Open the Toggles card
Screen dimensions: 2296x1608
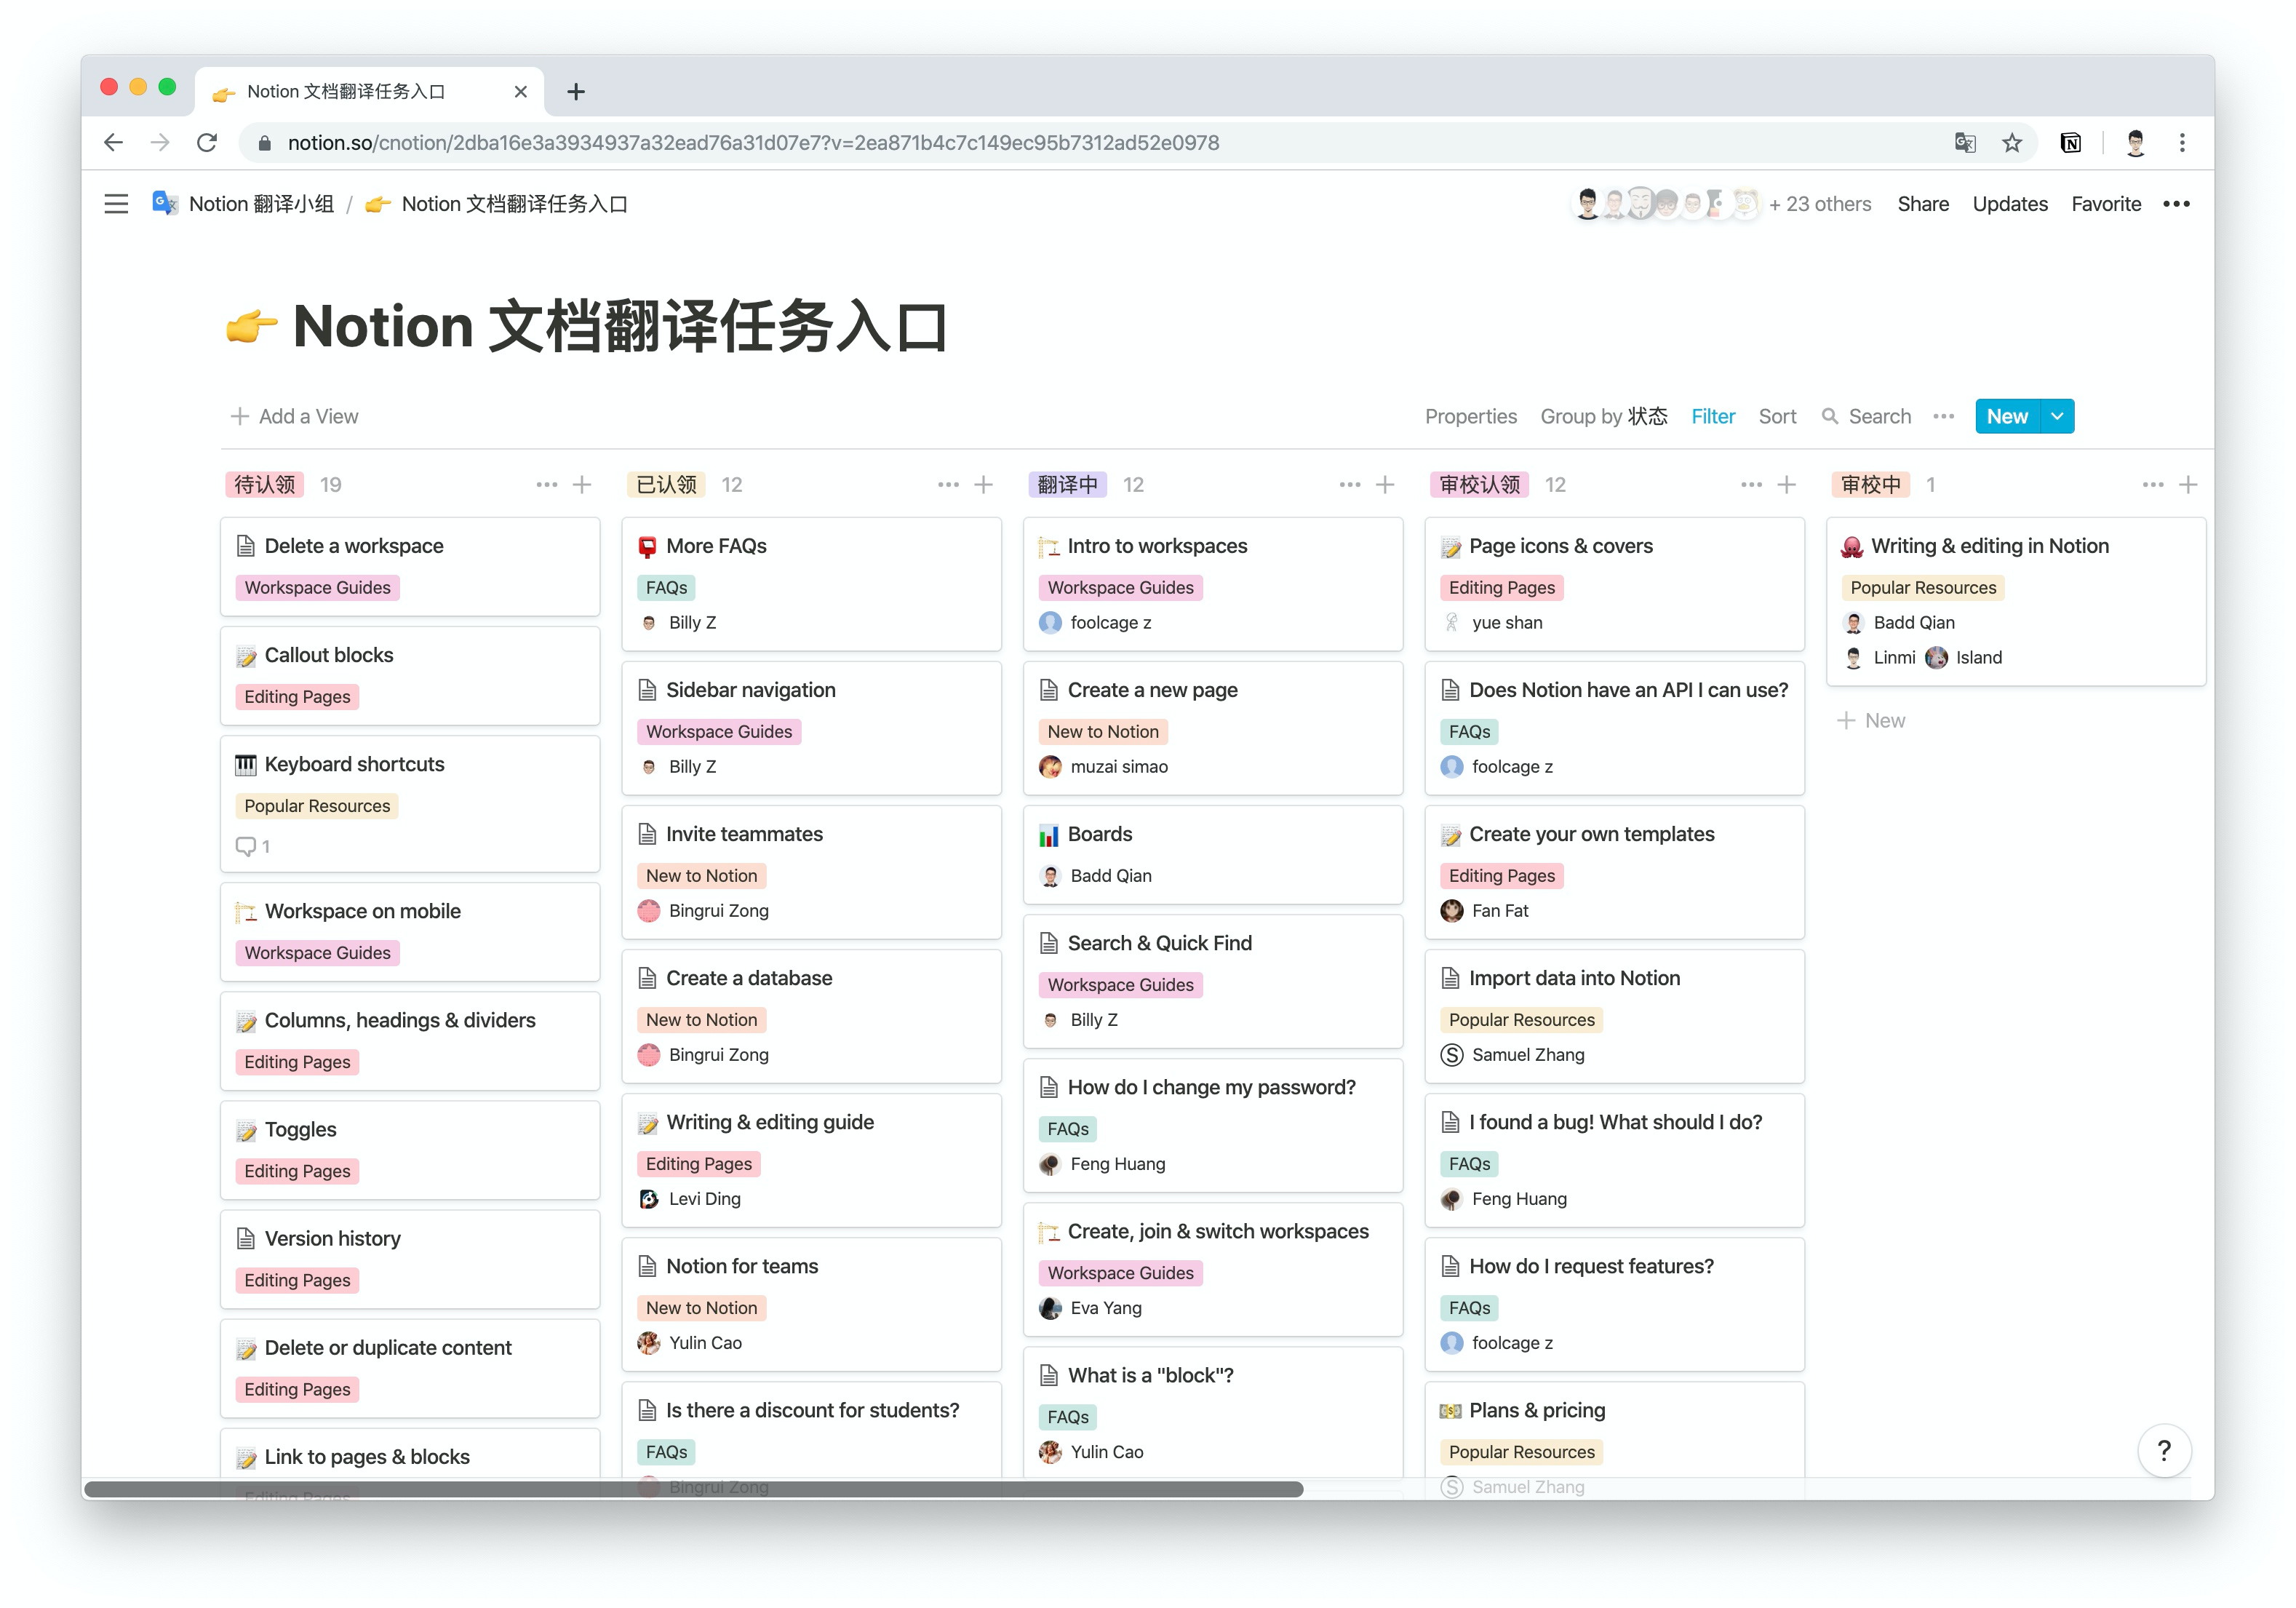coord(410,1149)
